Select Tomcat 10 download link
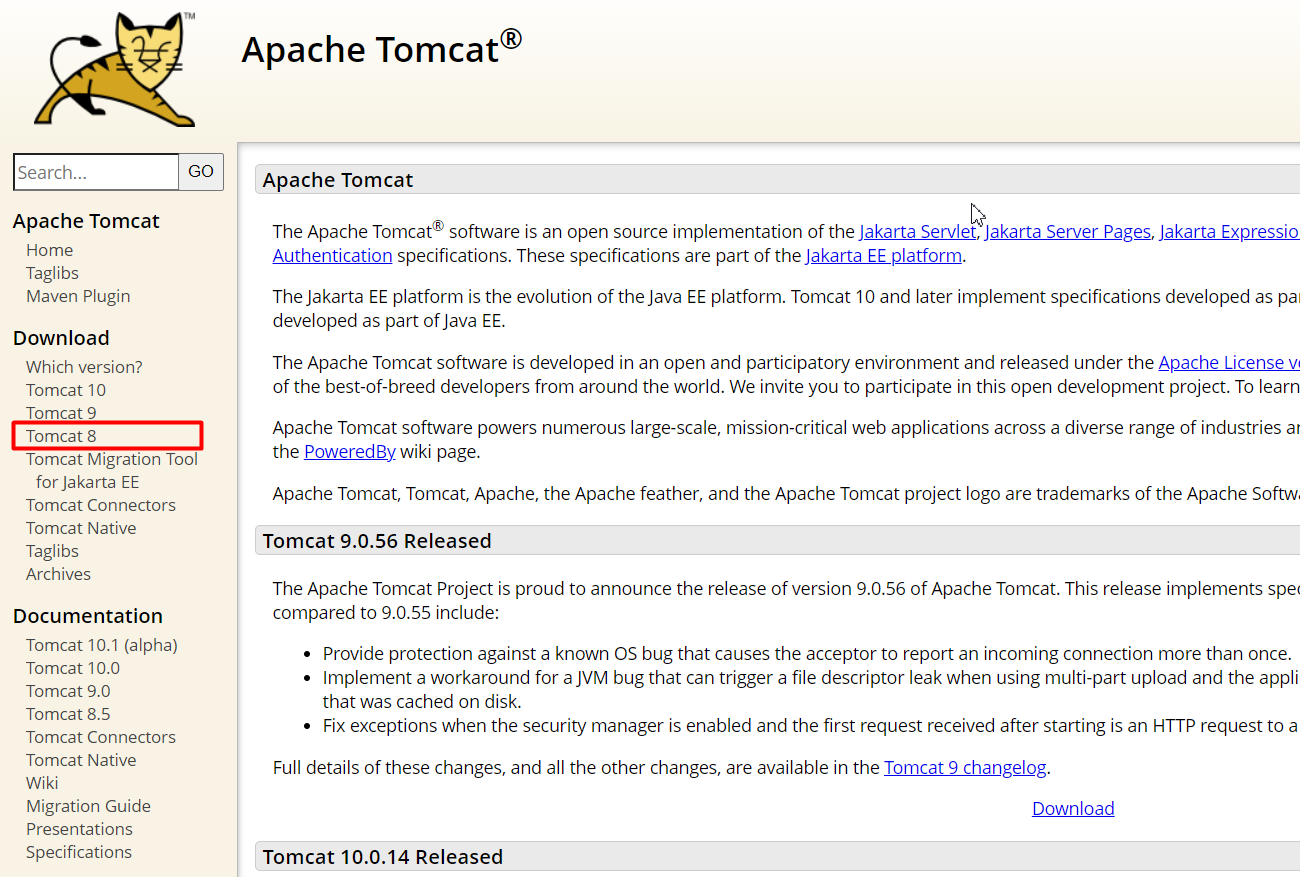The image size is (1300, 877). point(65,389)
